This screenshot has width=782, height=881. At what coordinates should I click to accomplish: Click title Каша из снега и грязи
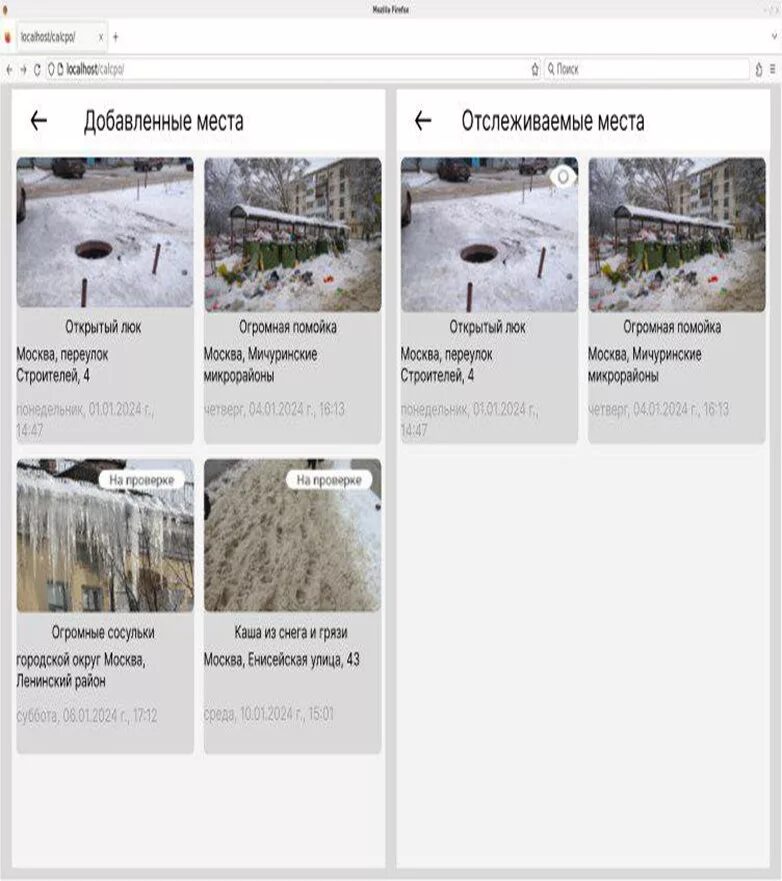coord(291,633)
